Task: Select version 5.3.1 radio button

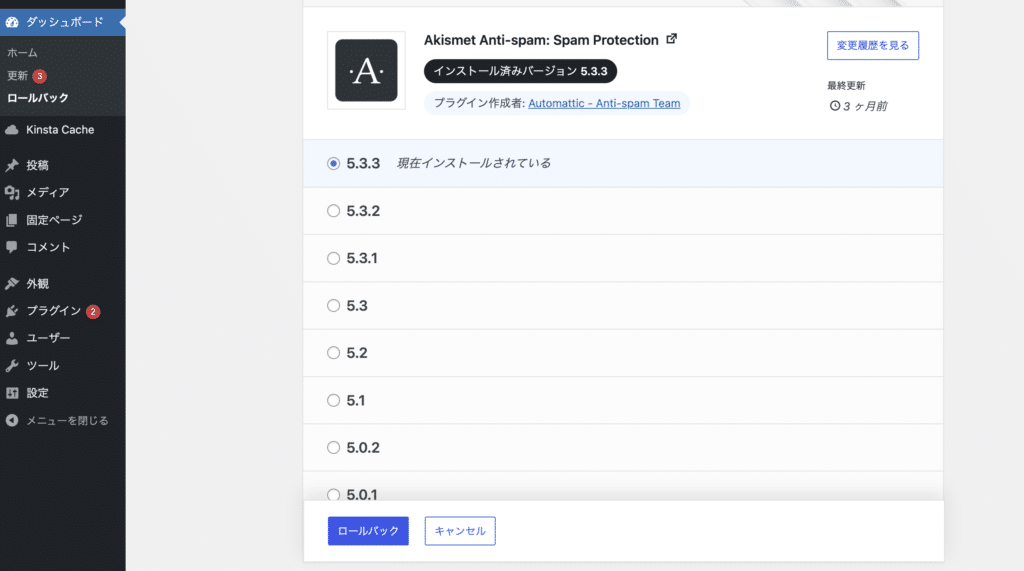Action: 334,258
